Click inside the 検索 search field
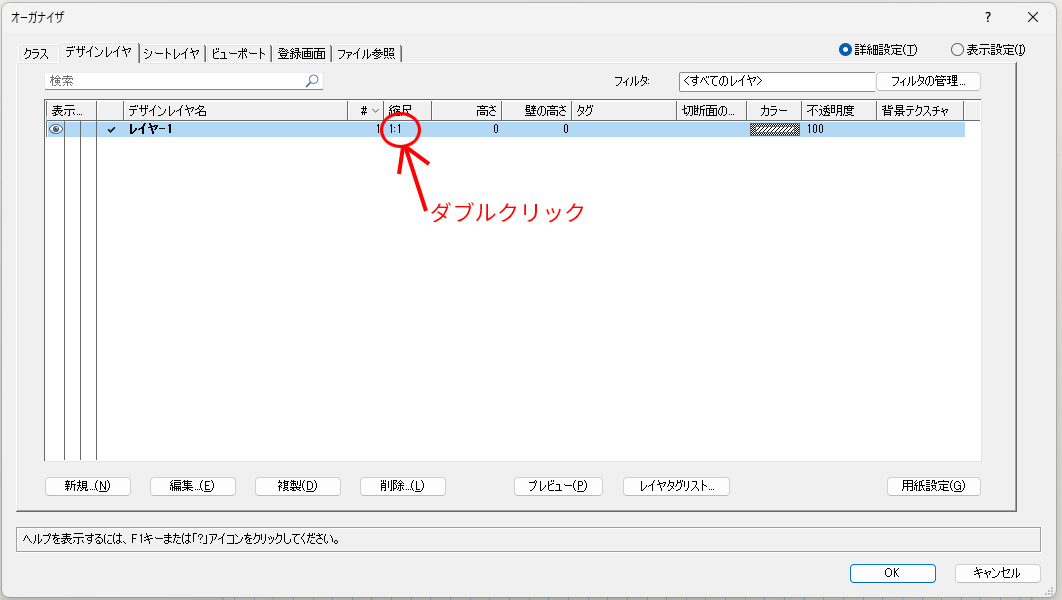 click(x=175, y=81)
